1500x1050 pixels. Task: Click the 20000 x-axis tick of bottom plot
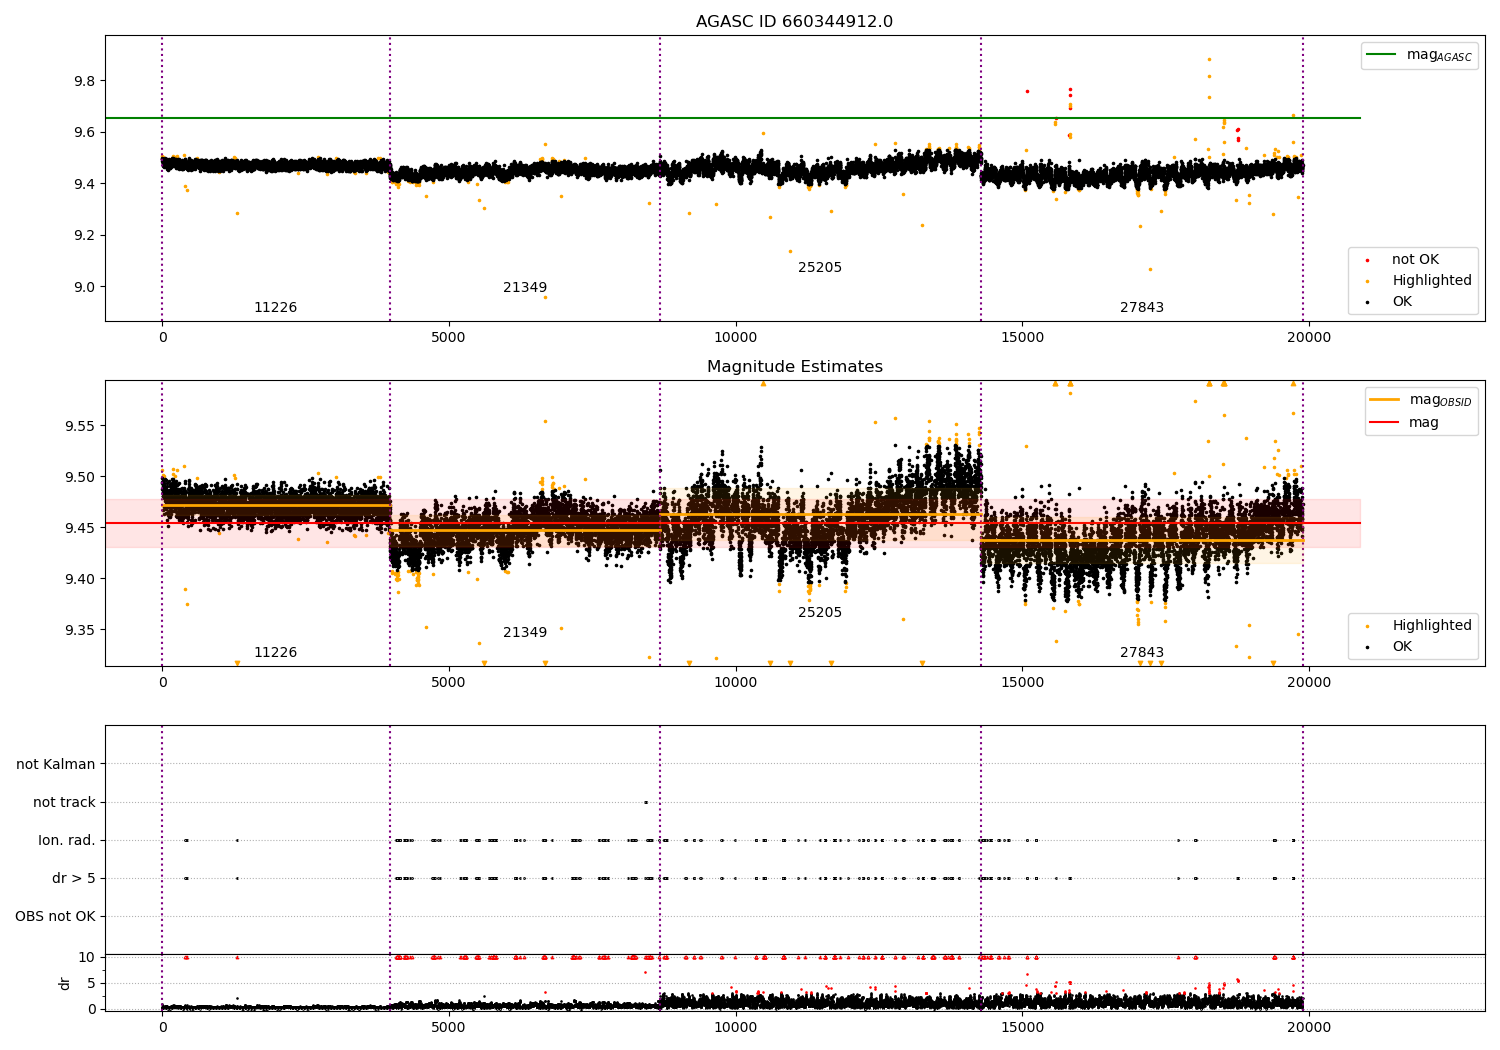tap(1309, 1028)
